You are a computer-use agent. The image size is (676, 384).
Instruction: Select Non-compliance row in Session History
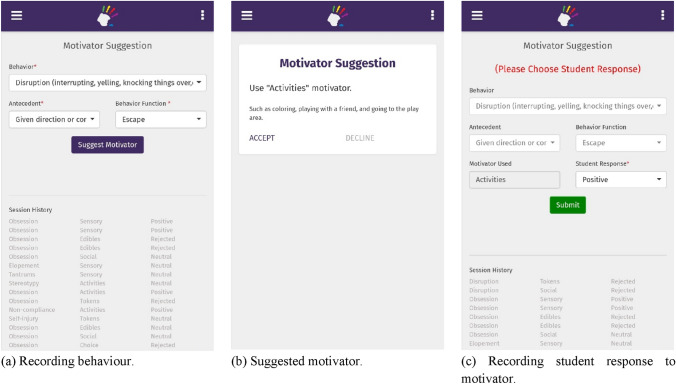coord(92,310)
